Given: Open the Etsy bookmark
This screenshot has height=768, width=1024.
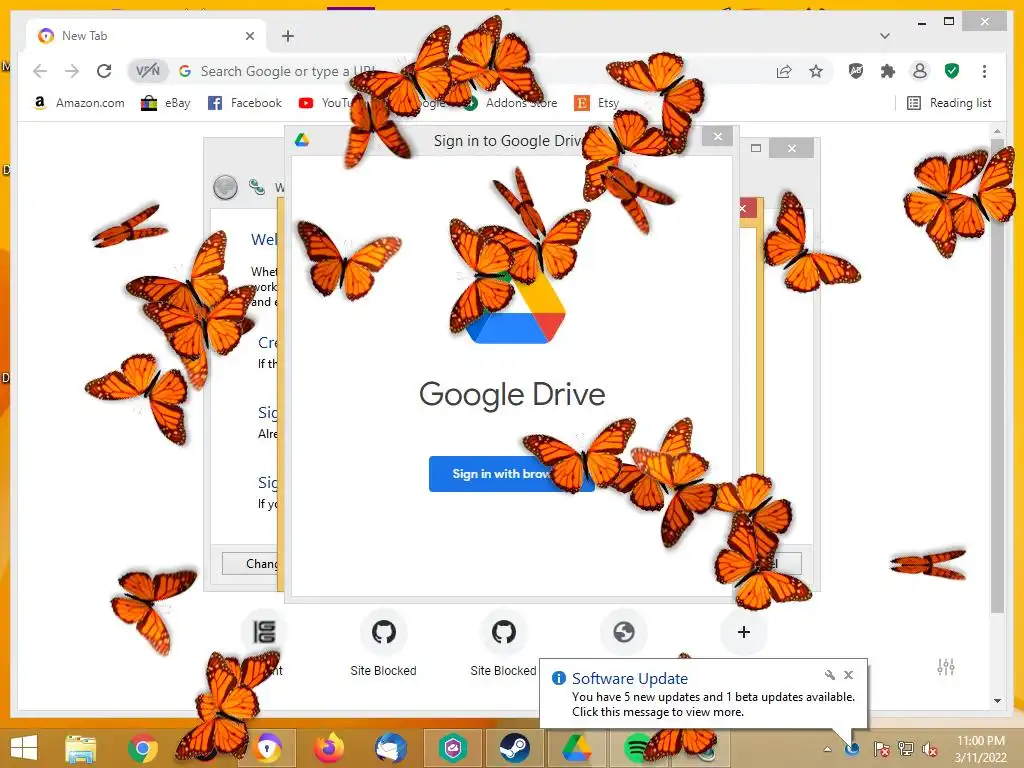Looking at the screenshot, I should tap(597, 103).
